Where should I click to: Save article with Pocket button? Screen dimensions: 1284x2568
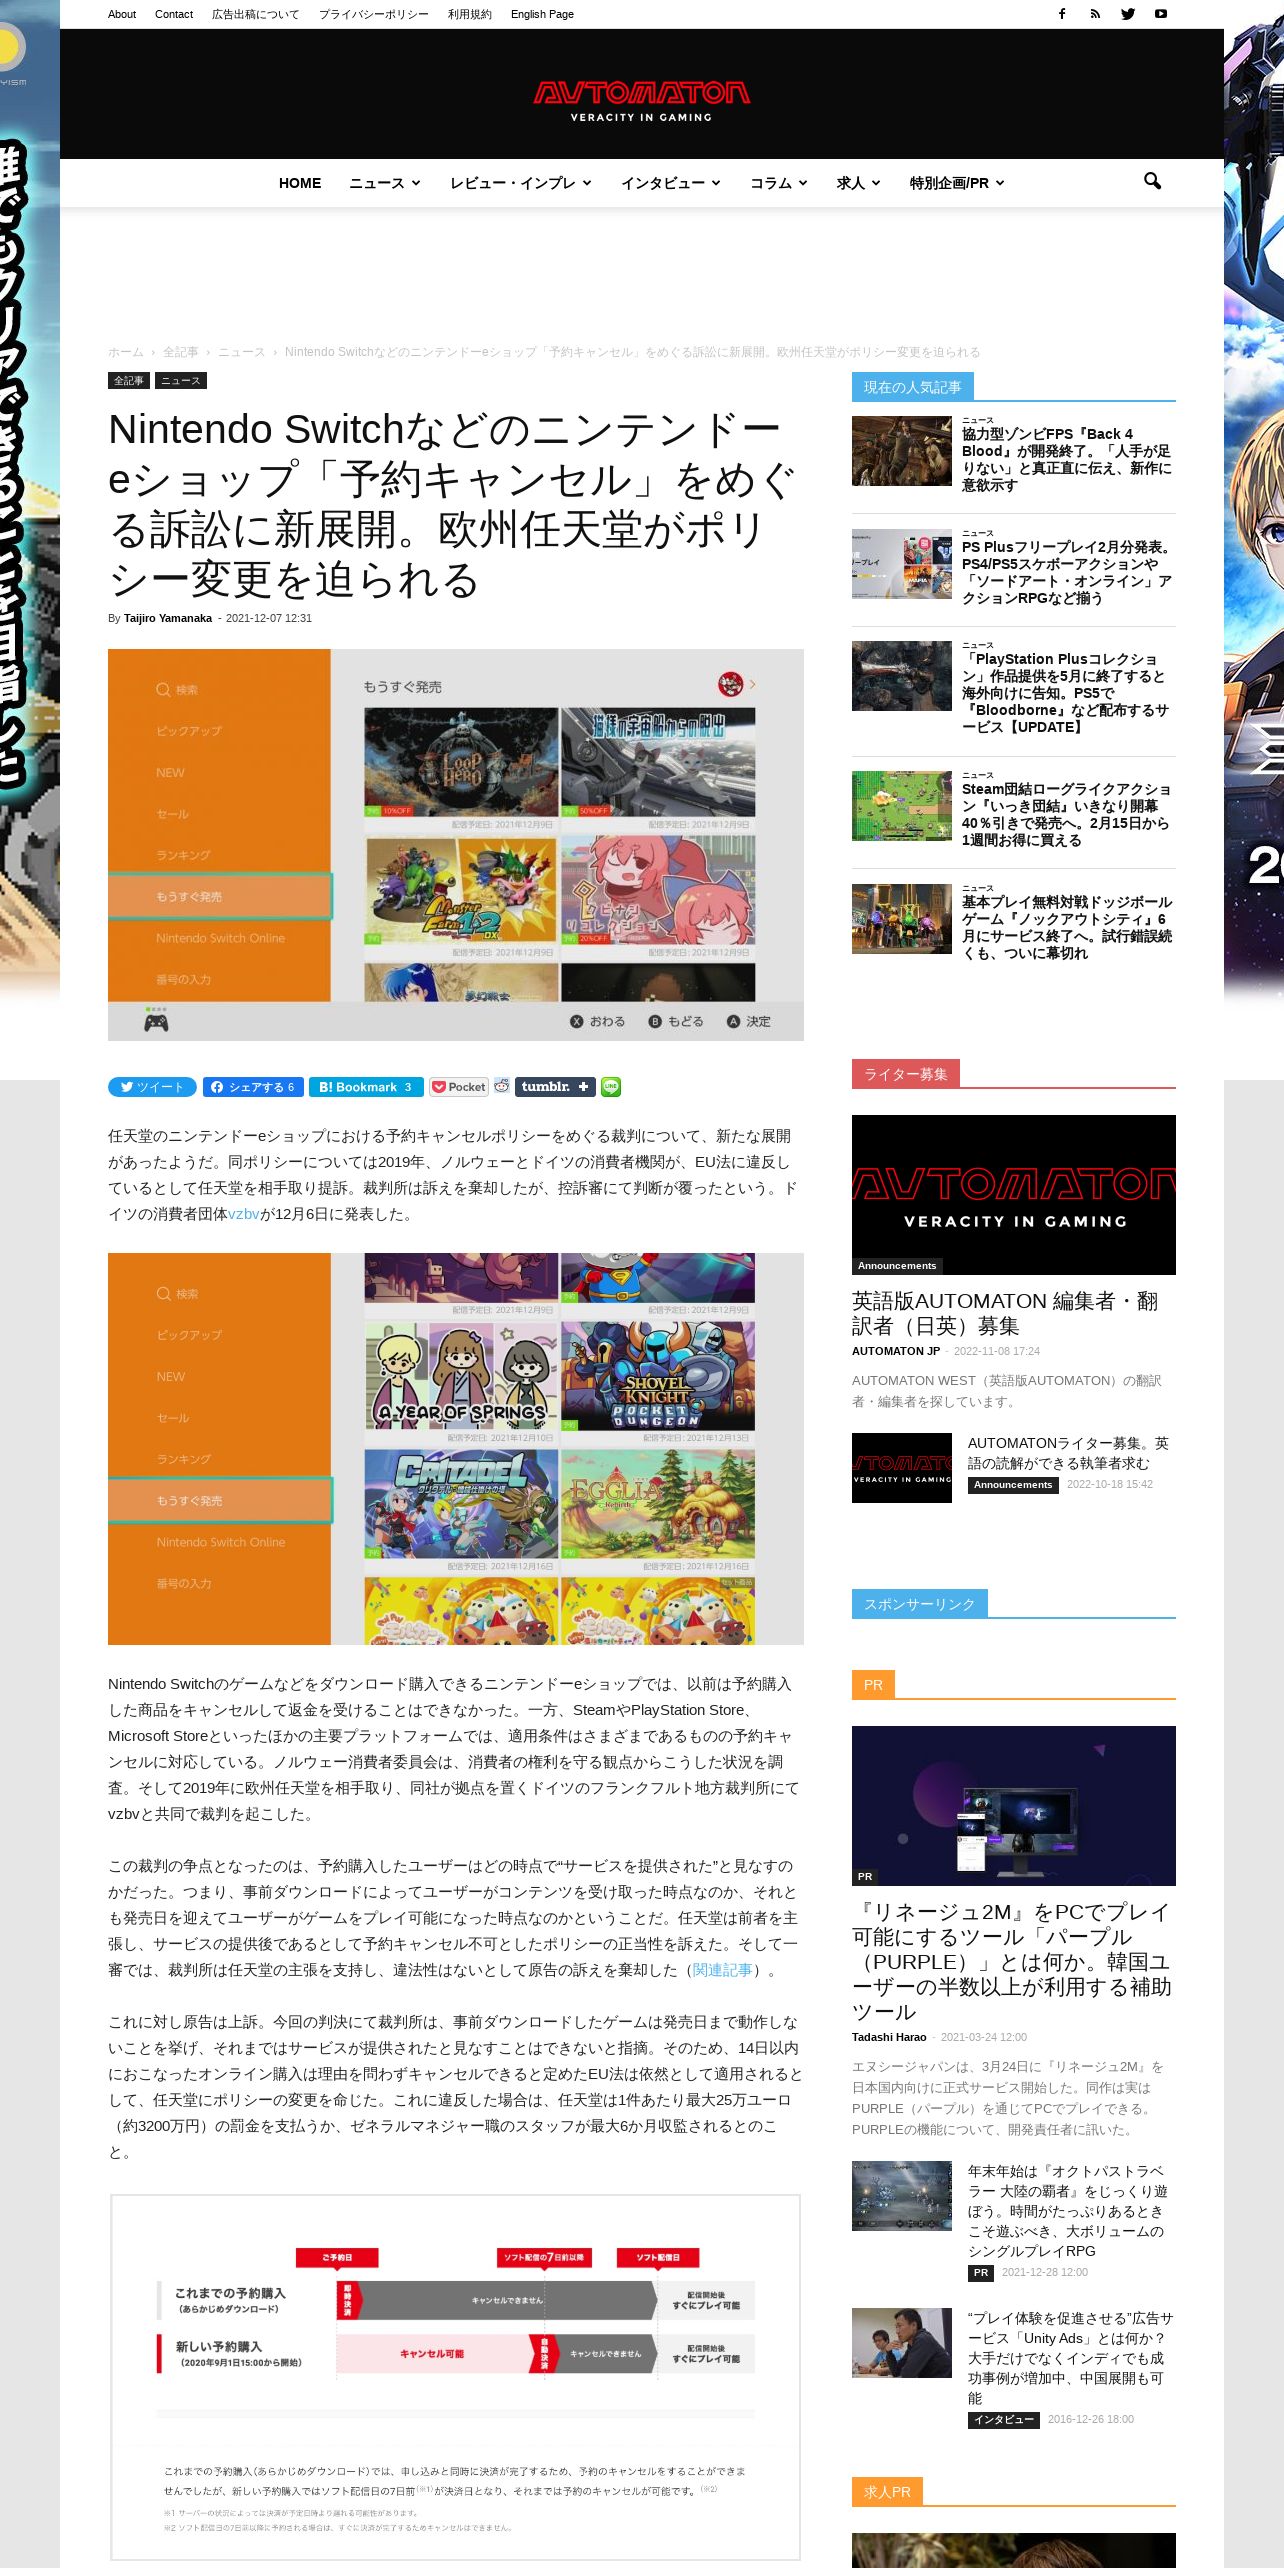click(x=459, y=1087)
